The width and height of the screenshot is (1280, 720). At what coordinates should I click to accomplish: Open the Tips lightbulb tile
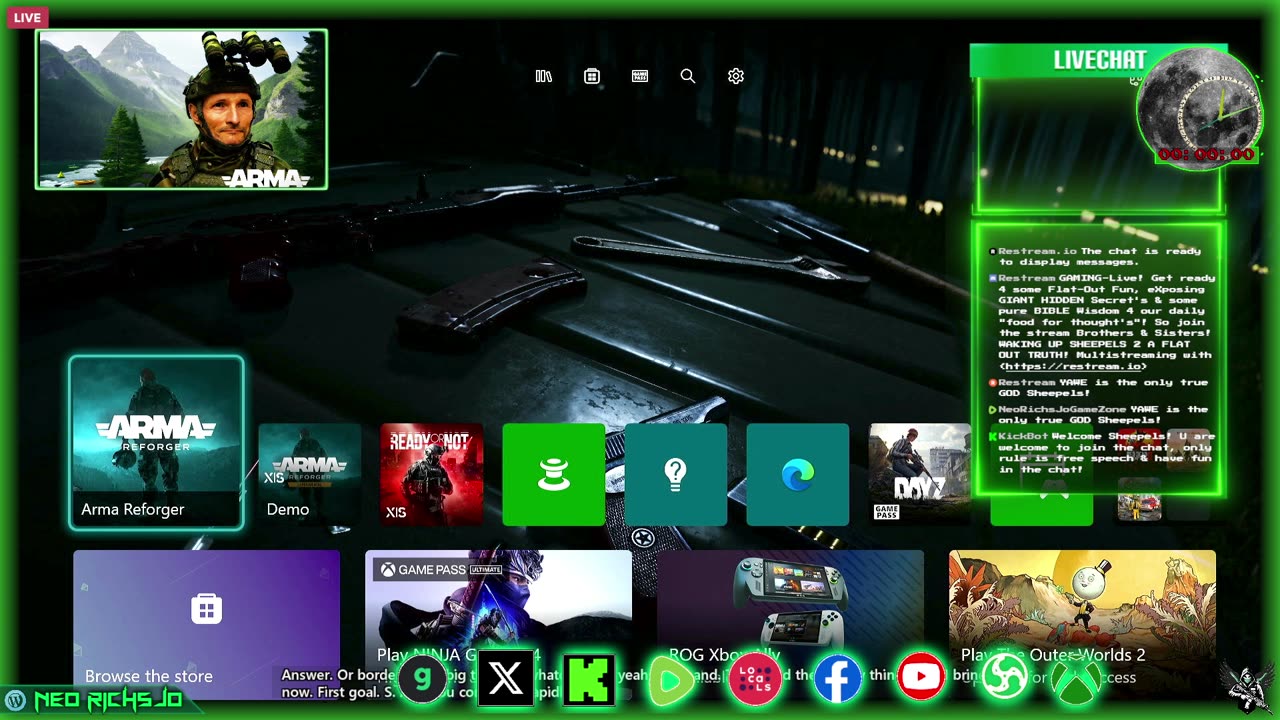pos(676,474)
